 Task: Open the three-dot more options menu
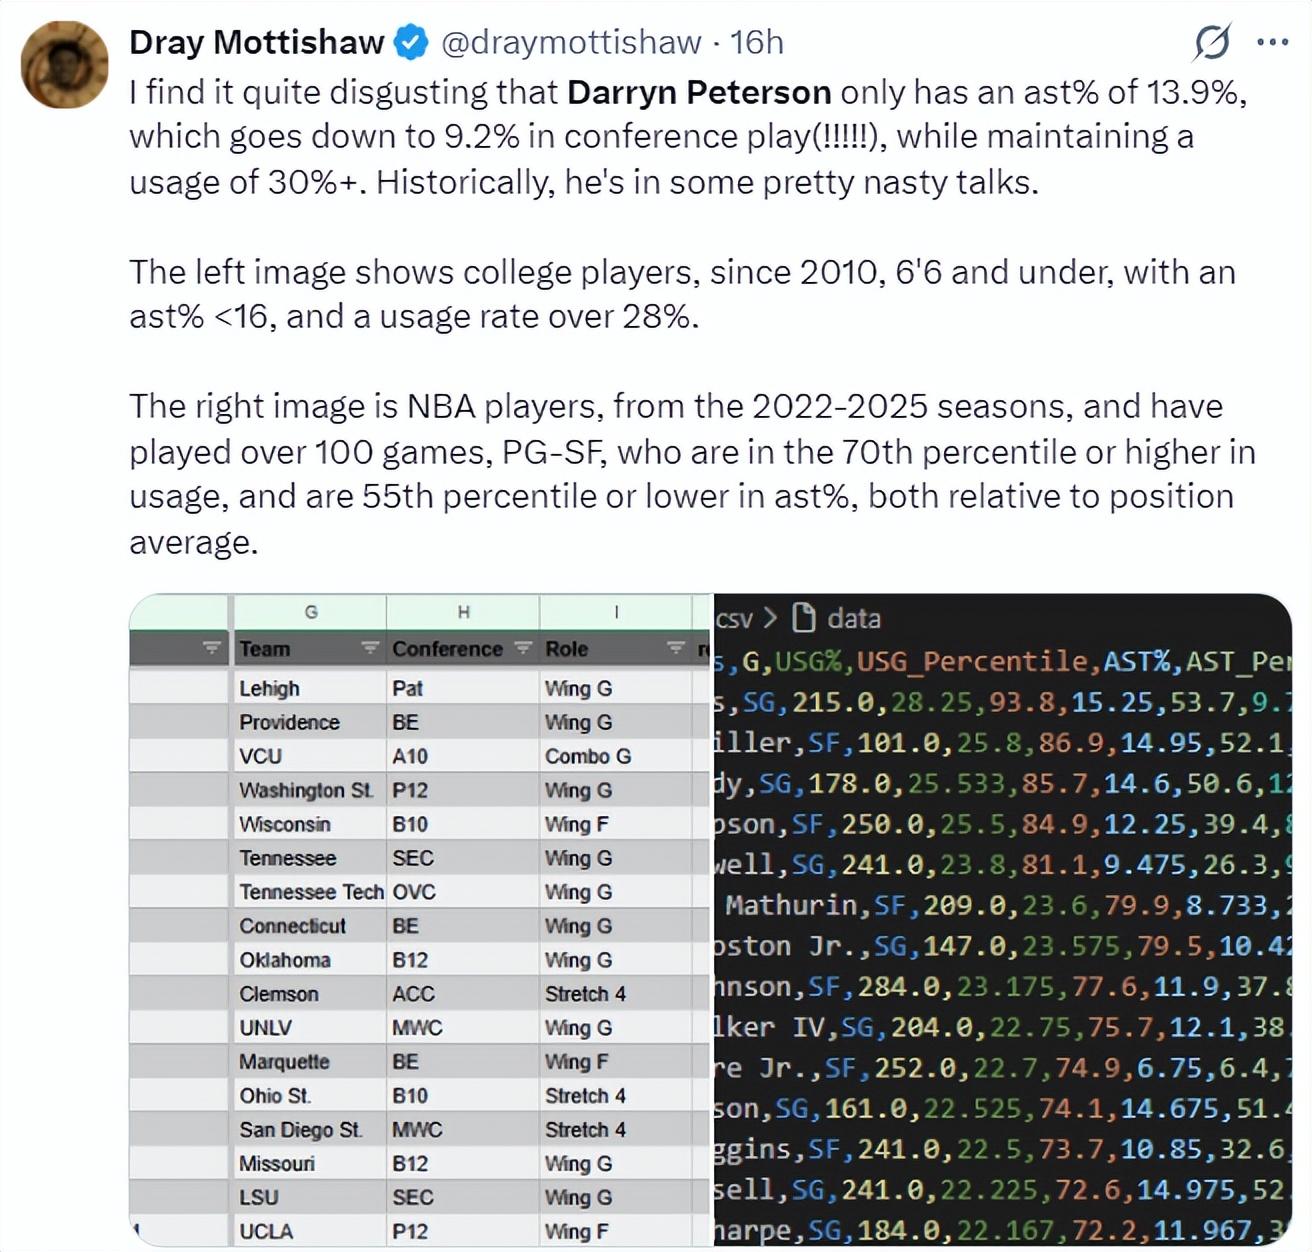[1271, 43]
